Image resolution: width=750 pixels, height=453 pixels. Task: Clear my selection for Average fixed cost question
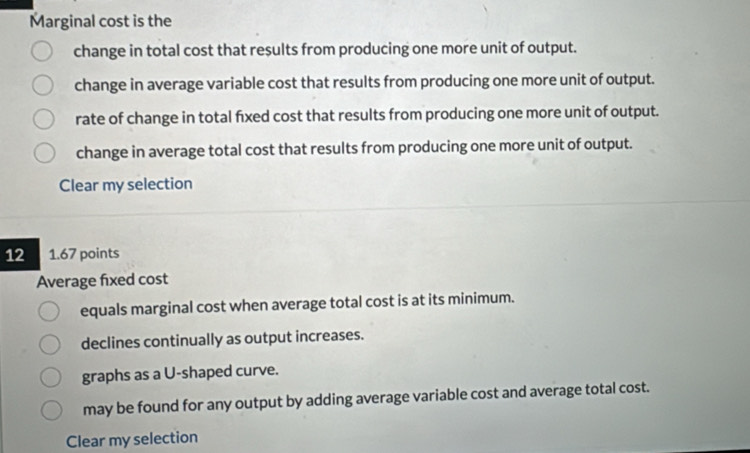132,438
